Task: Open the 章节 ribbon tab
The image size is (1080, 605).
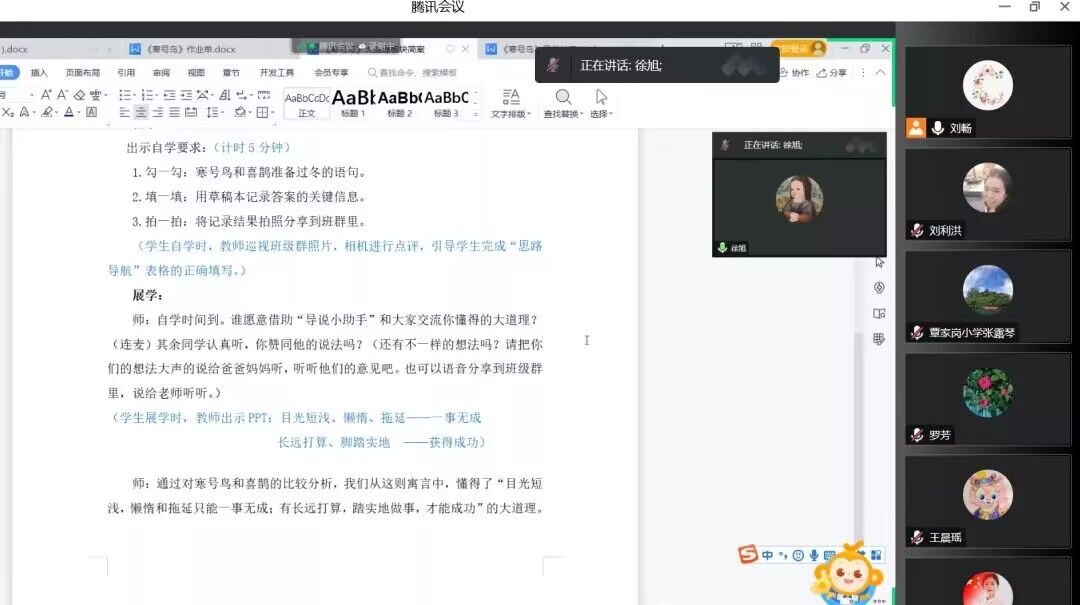Action: [x=231, y=72]
